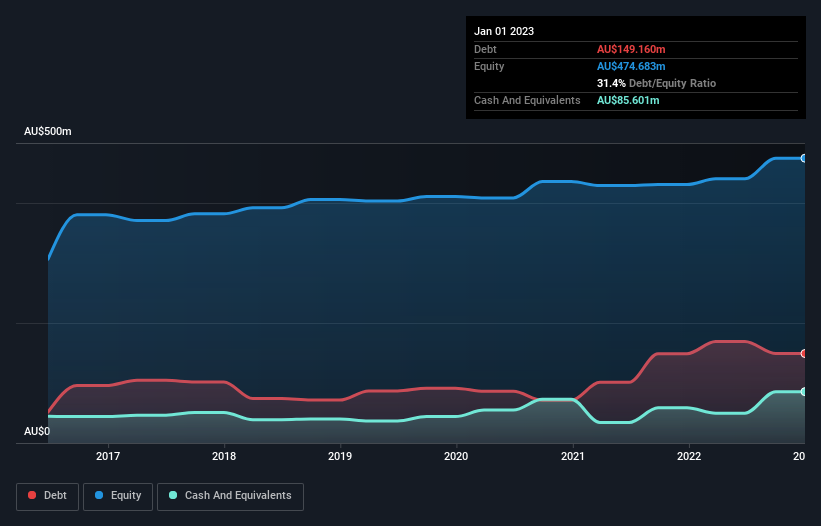
Task: Click the 2021 x-axis label
Action: 573,456
